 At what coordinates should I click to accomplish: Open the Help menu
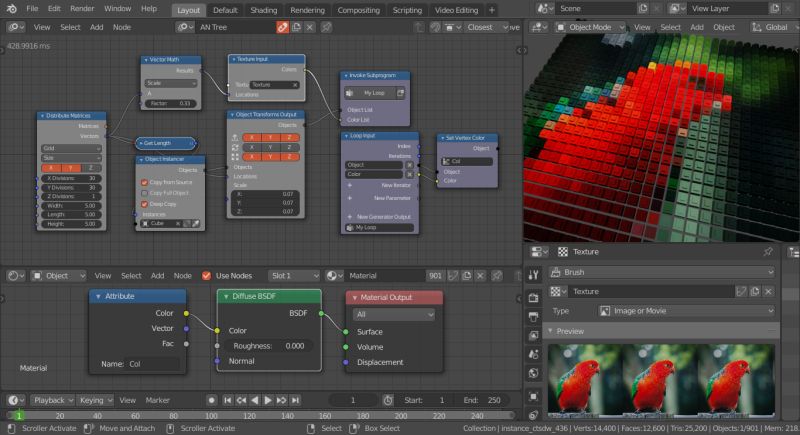point(149,9)
